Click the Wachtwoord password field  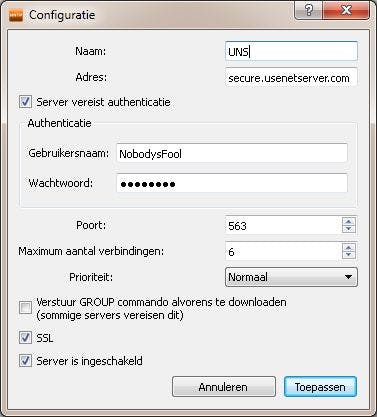pyautogui.click(x=232, y=183)
